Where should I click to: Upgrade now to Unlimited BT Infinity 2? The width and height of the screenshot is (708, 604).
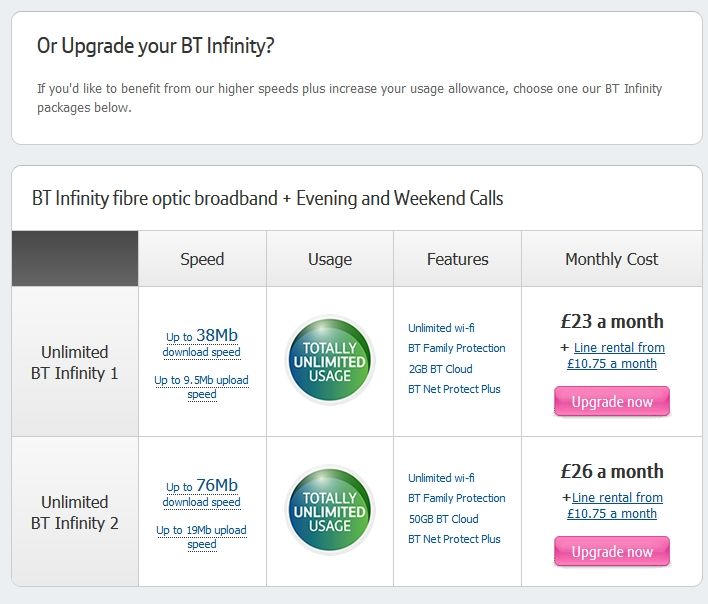tap(612, 551)
